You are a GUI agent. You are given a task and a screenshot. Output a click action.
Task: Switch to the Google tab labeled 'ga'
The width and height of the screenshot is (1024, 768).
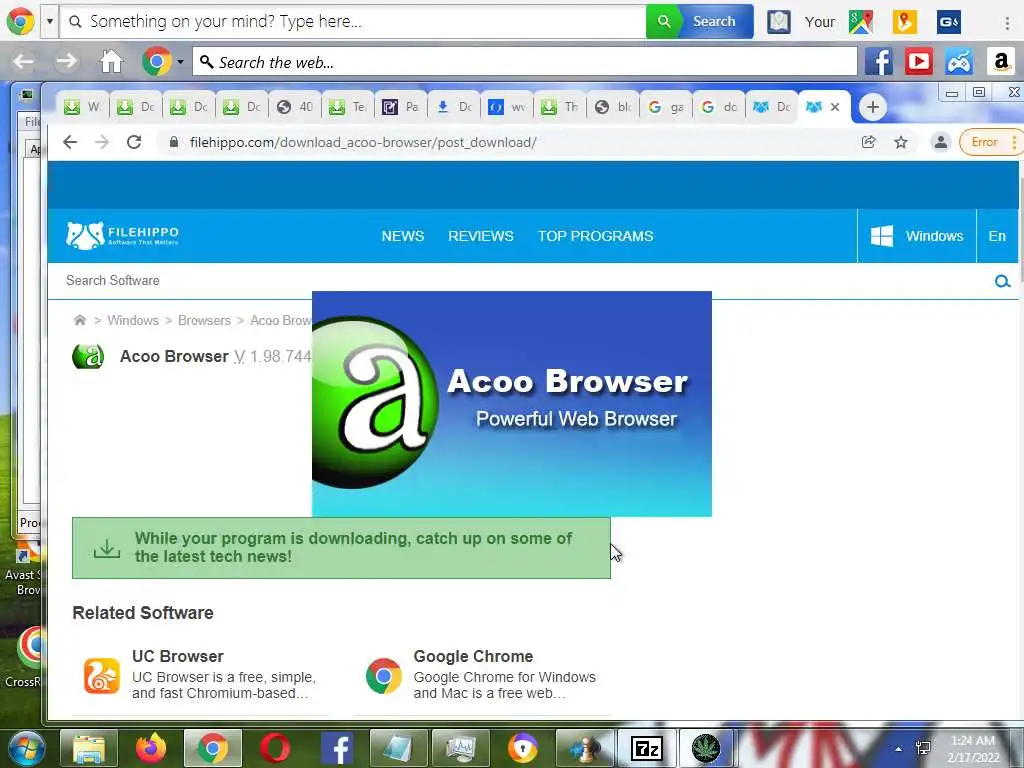(665, 107)
